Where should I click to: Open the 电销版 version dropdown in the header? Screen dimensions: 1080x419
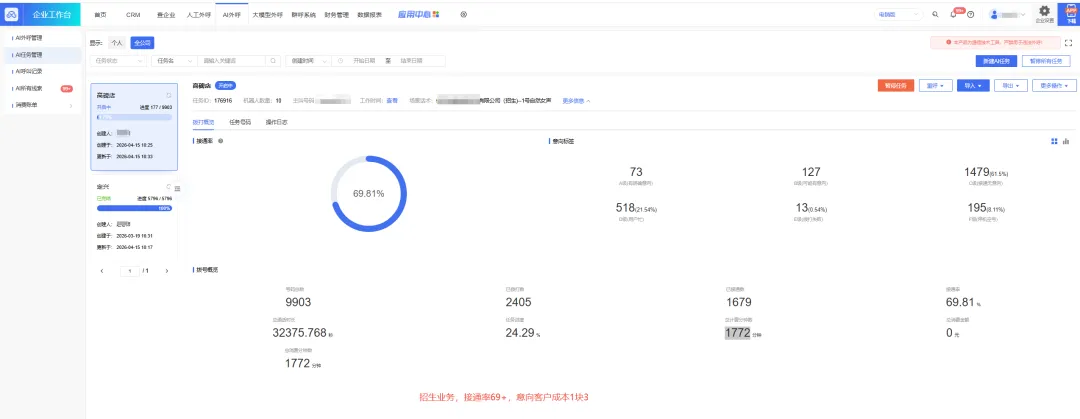coord(899,14)
